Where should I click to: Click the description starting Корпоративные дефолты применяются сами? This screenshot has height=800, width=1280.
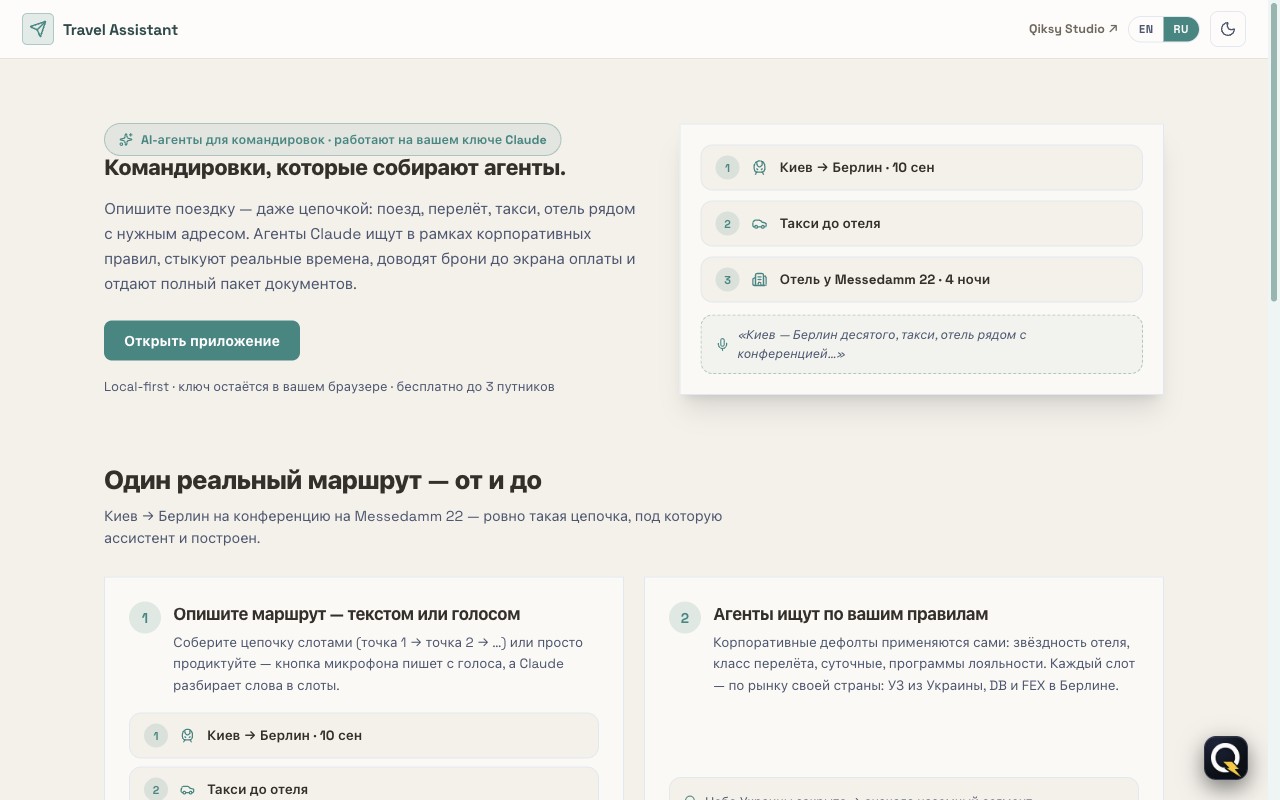pos(924,664)
